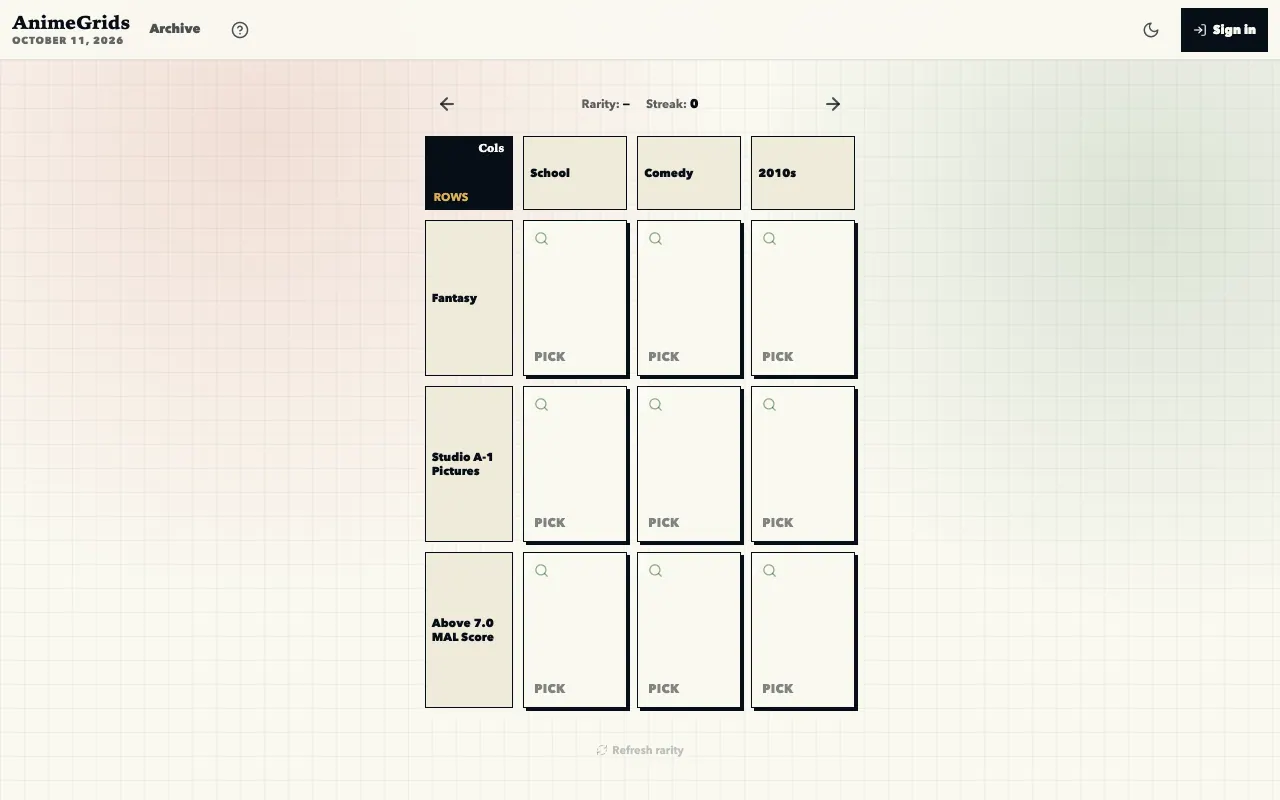
Task: Click the Streak counter text
Action: click(672, 104)
